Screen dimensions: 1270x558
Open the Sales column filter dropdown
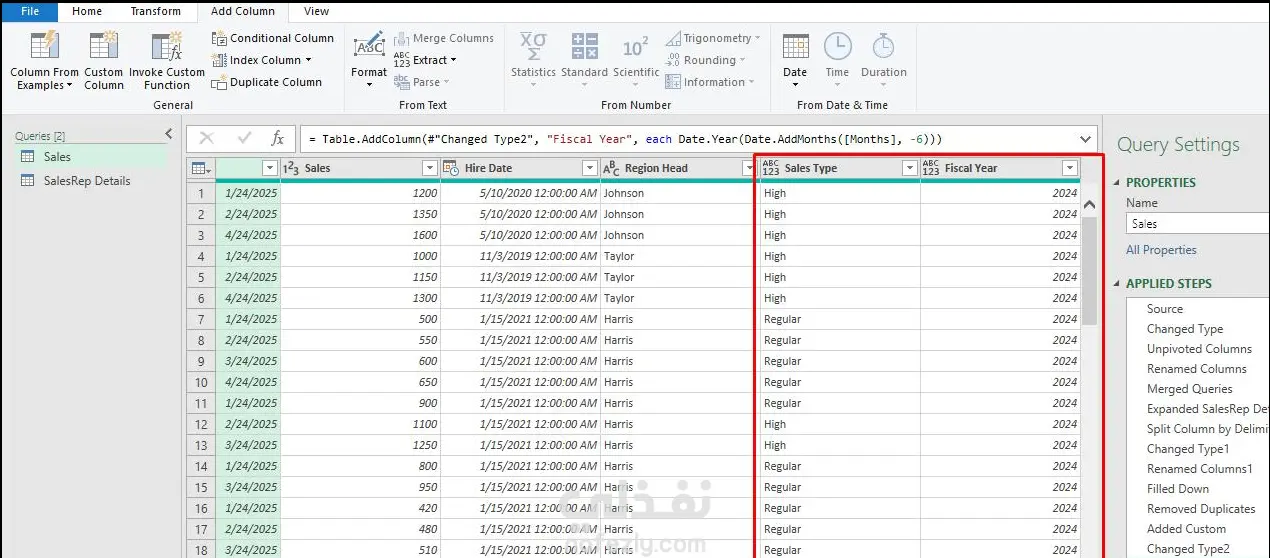[429, 168]
